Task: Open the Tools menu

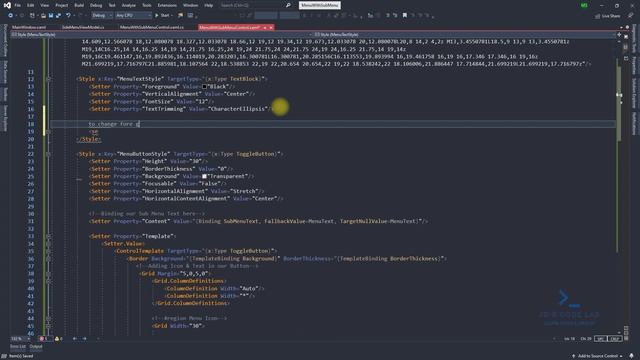Action: pyautogui.click(x=147, y=5)
